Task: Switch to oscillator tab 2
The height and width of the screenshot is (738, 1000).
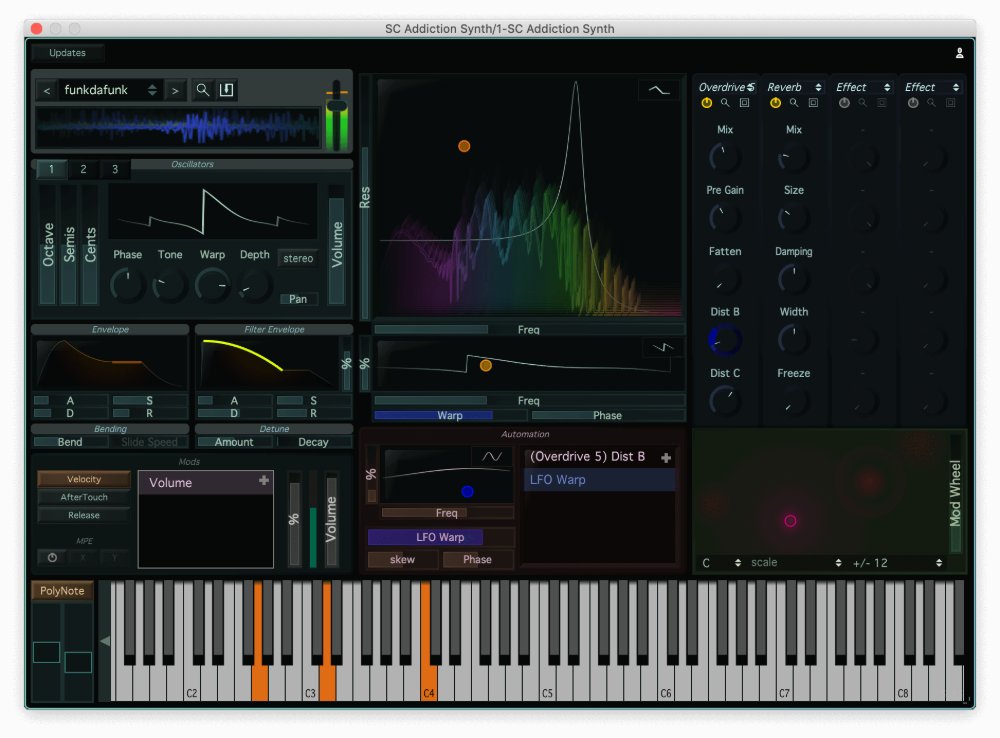Action: (x=83, y=170)
